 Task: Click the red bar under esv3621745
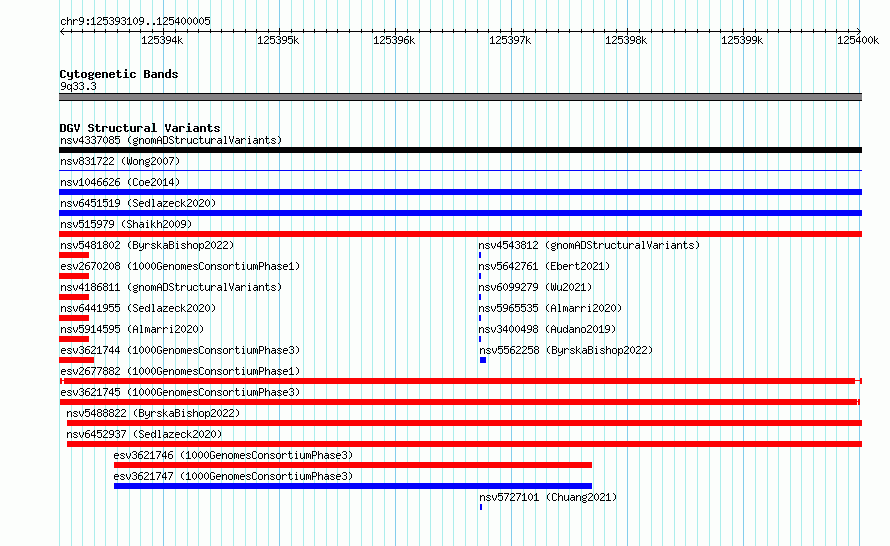[x=460, y=402]
